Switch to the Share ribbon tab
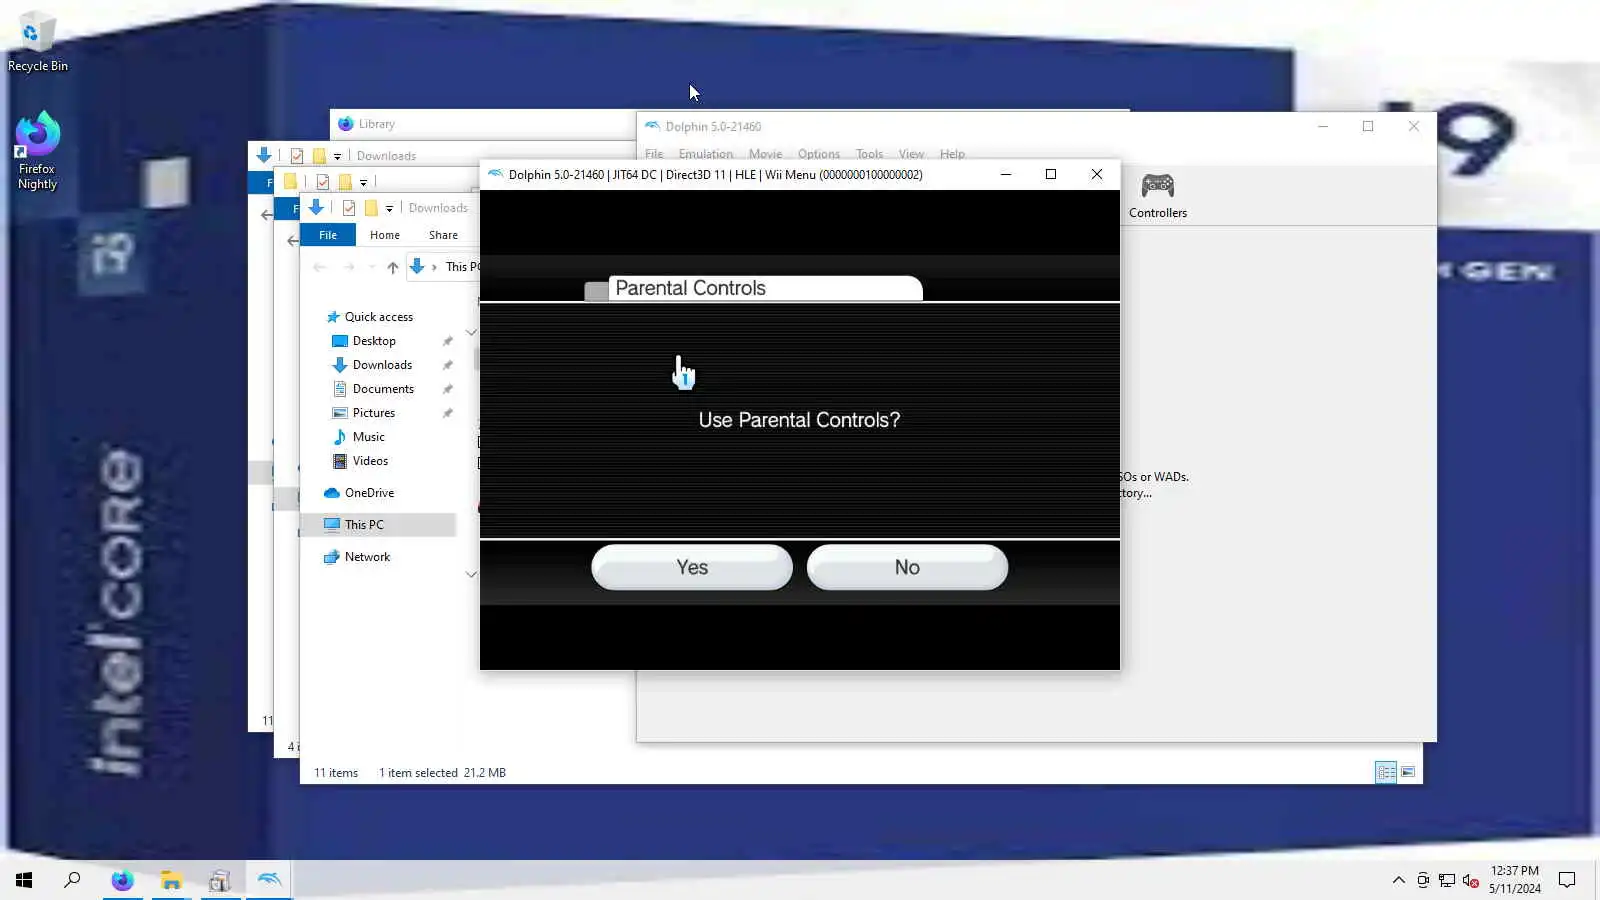1600x900 pixels. point(443,235)
